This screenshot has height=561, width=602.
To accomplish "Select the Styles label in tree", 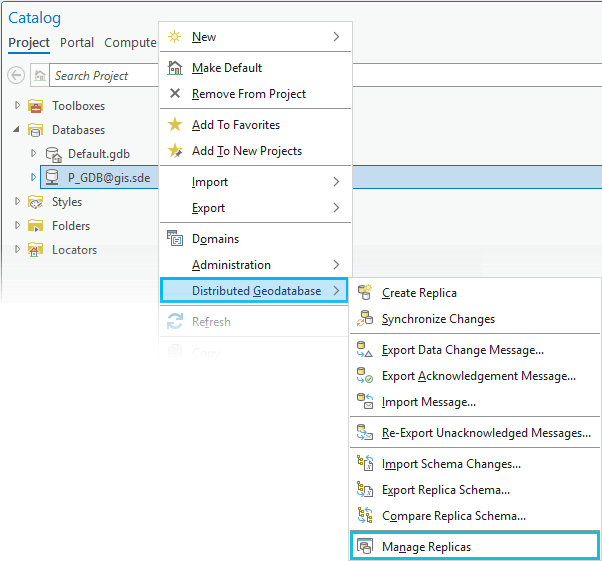I will tap(67, 202).
